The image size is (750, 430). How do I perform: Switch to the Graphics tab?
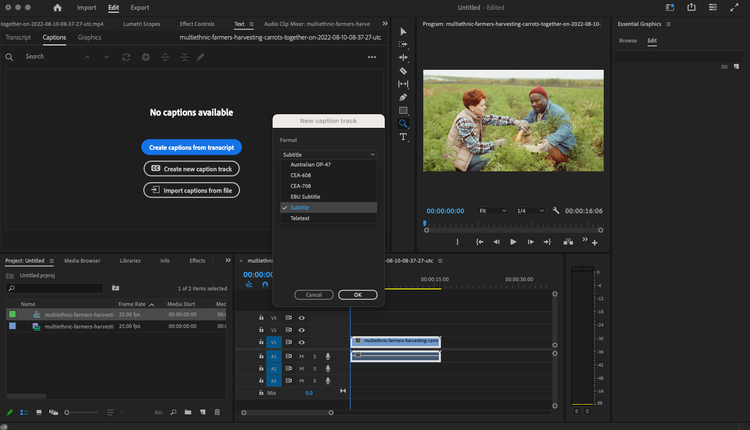click(x=89, y=37)
